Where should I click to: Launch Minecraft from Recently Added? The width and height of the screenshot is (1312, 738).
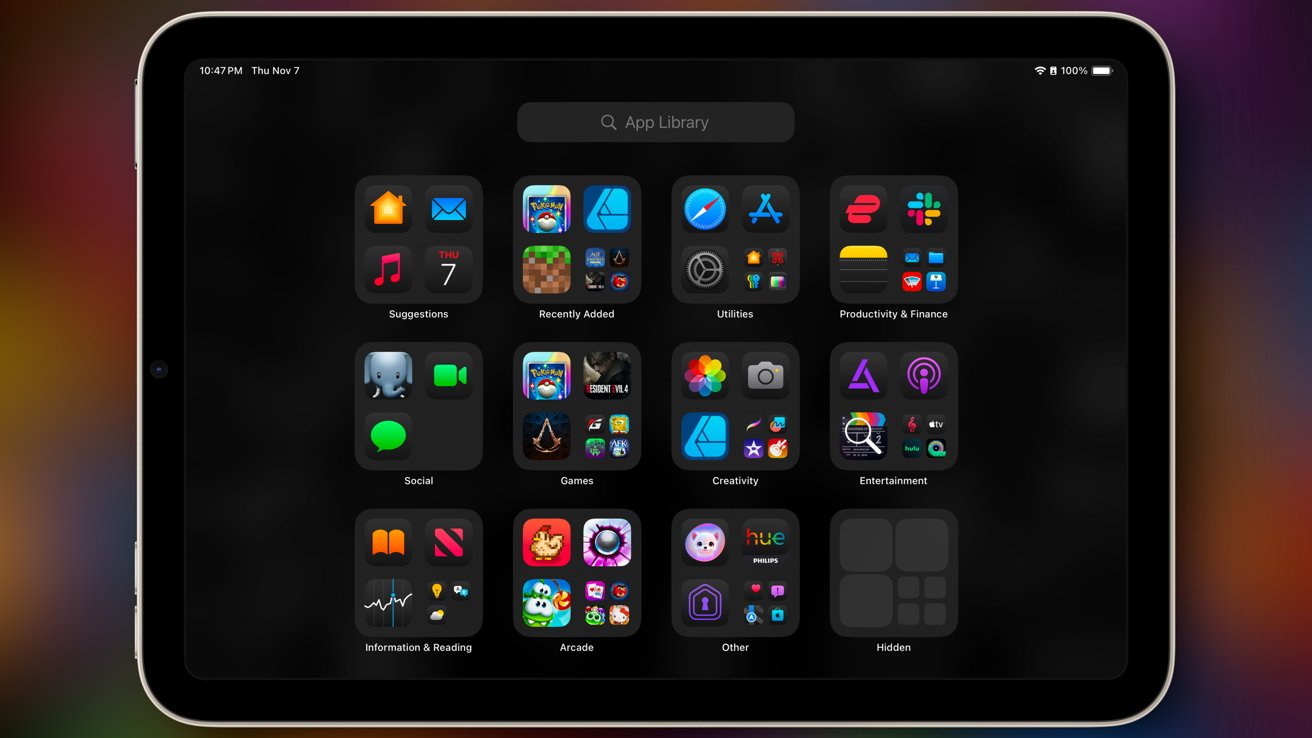(547, 270)
